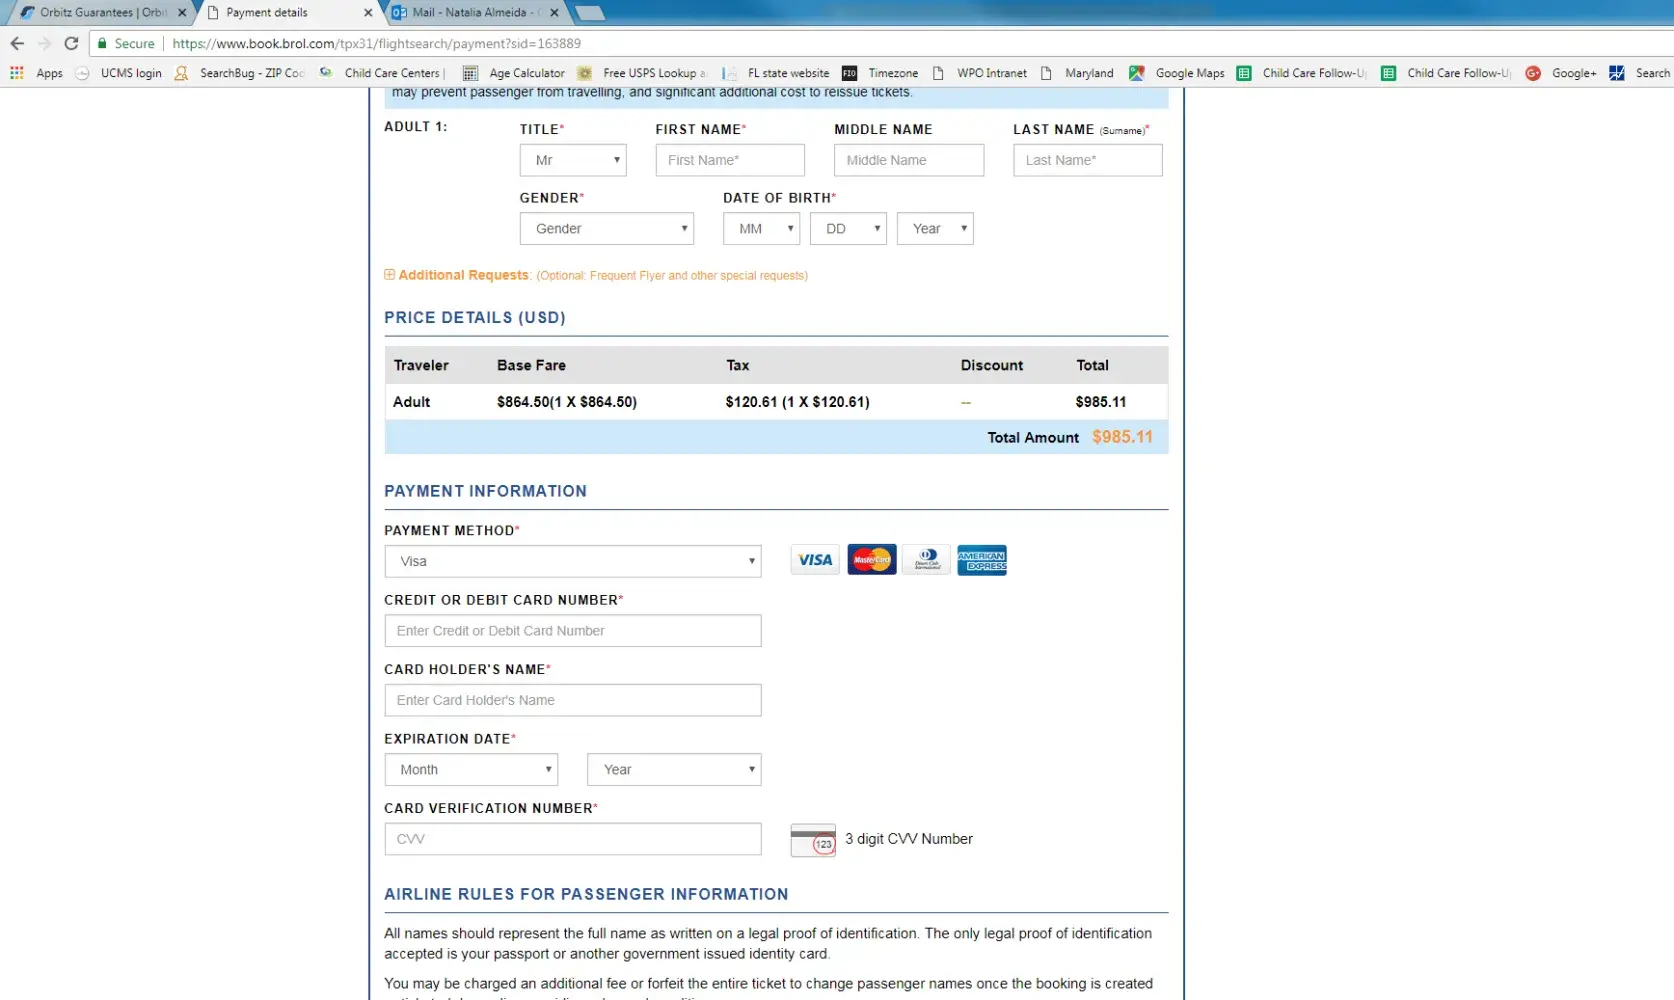Image resolution: width=1674 pixels, height=1000 pixels.
Task: Click the Visa card logo
Action: pos(815,560)
